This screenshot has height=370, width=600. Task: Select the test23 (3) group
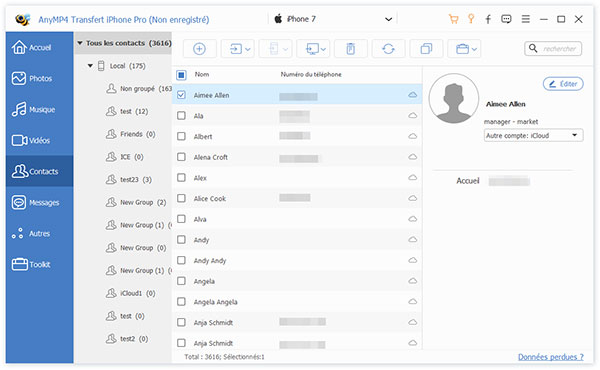click(129, 179)
